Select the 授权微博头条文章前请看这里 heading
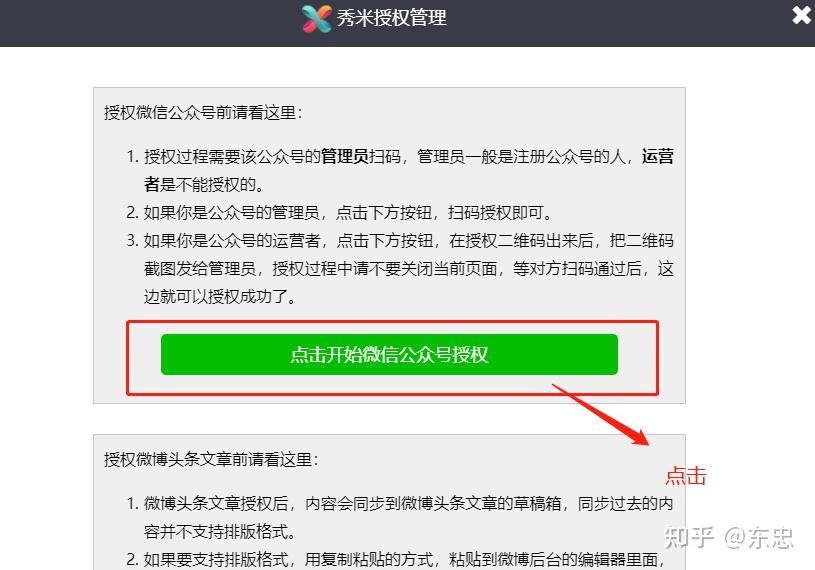Screen dimensions: 815x570 (211, 459)
